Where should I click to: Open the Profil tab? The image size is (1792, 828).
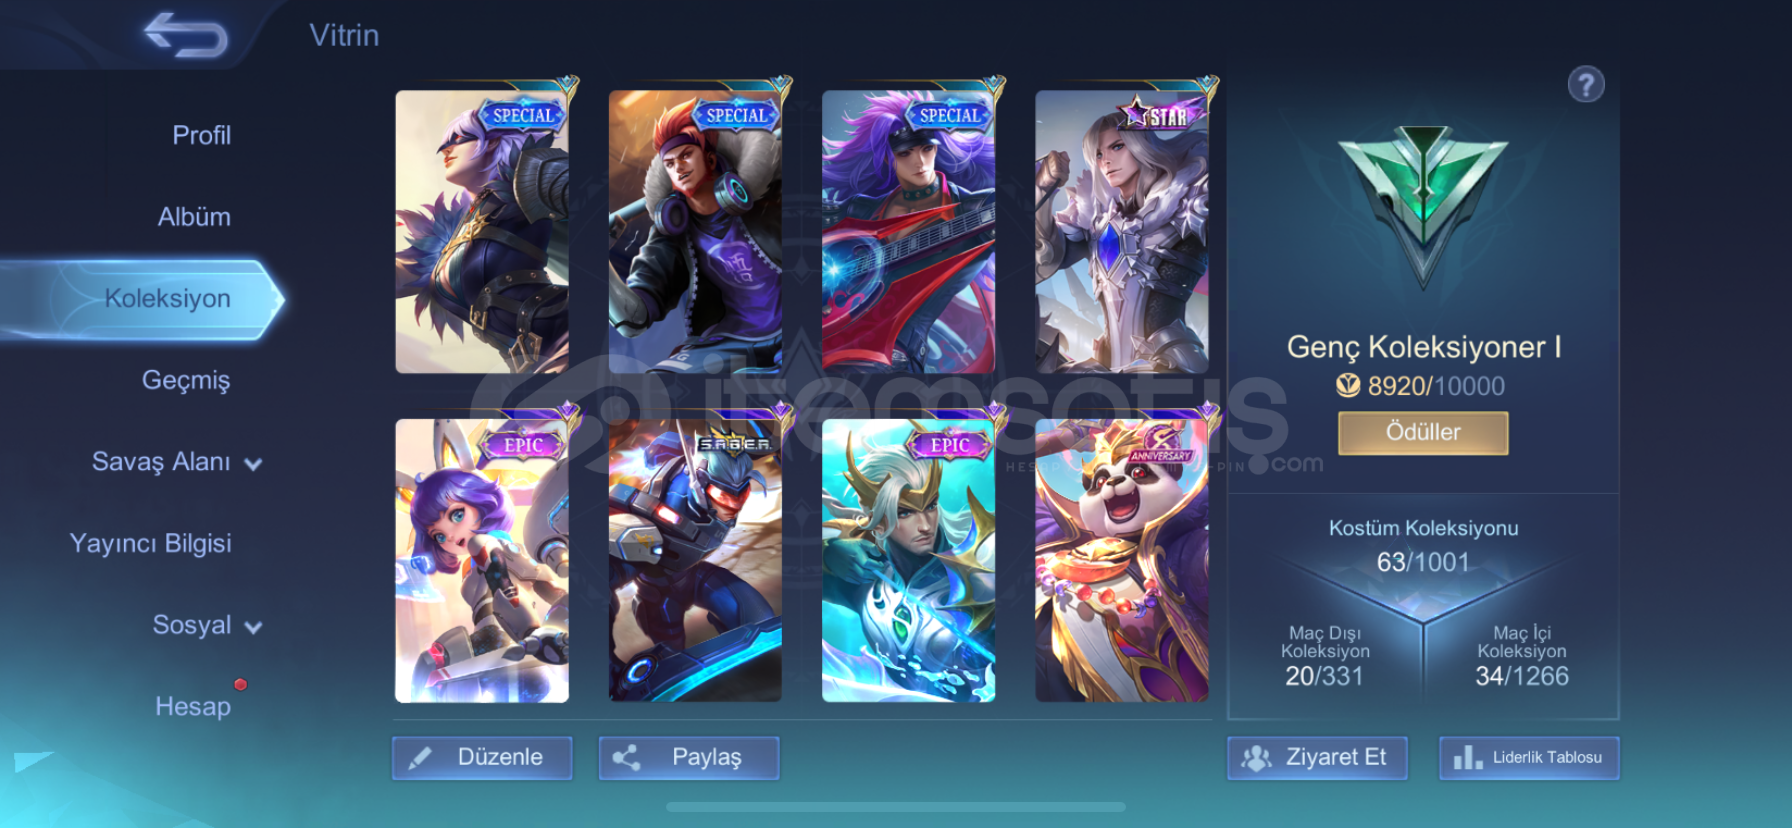coord(201,135)
